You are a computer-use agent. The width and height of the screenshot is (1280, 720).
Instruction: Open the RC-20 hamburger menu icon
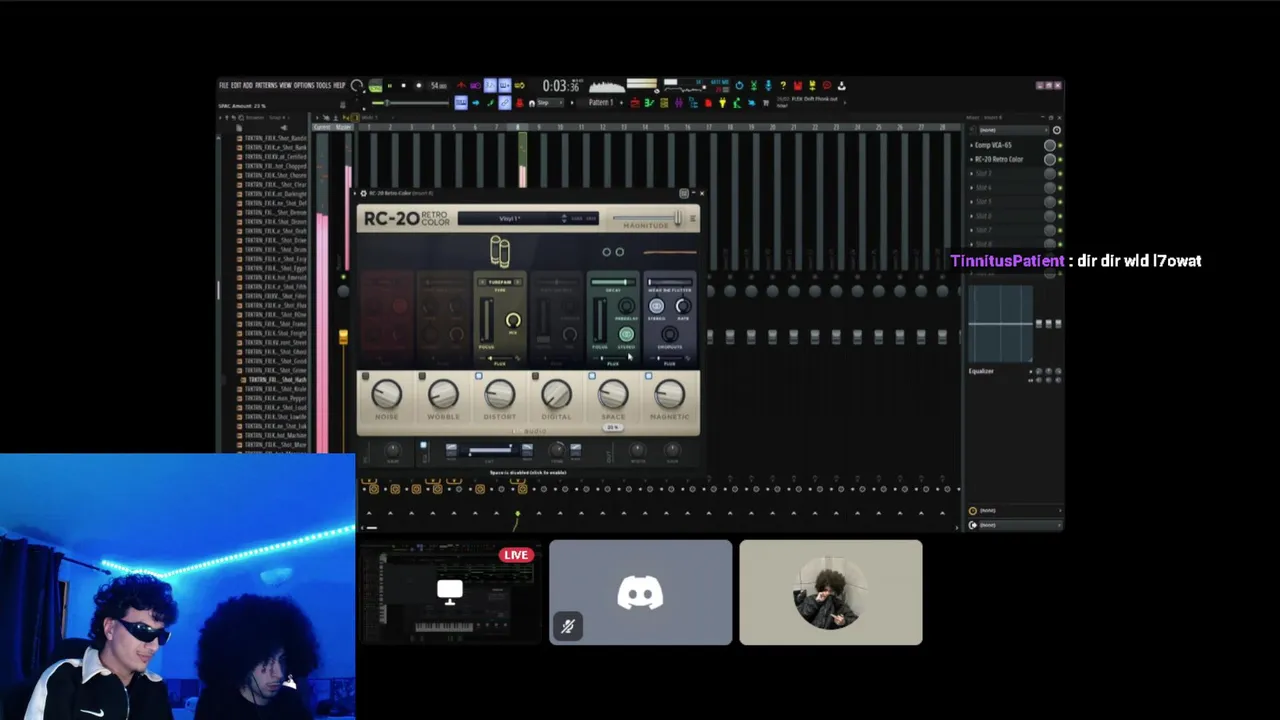tap(693, 219)
